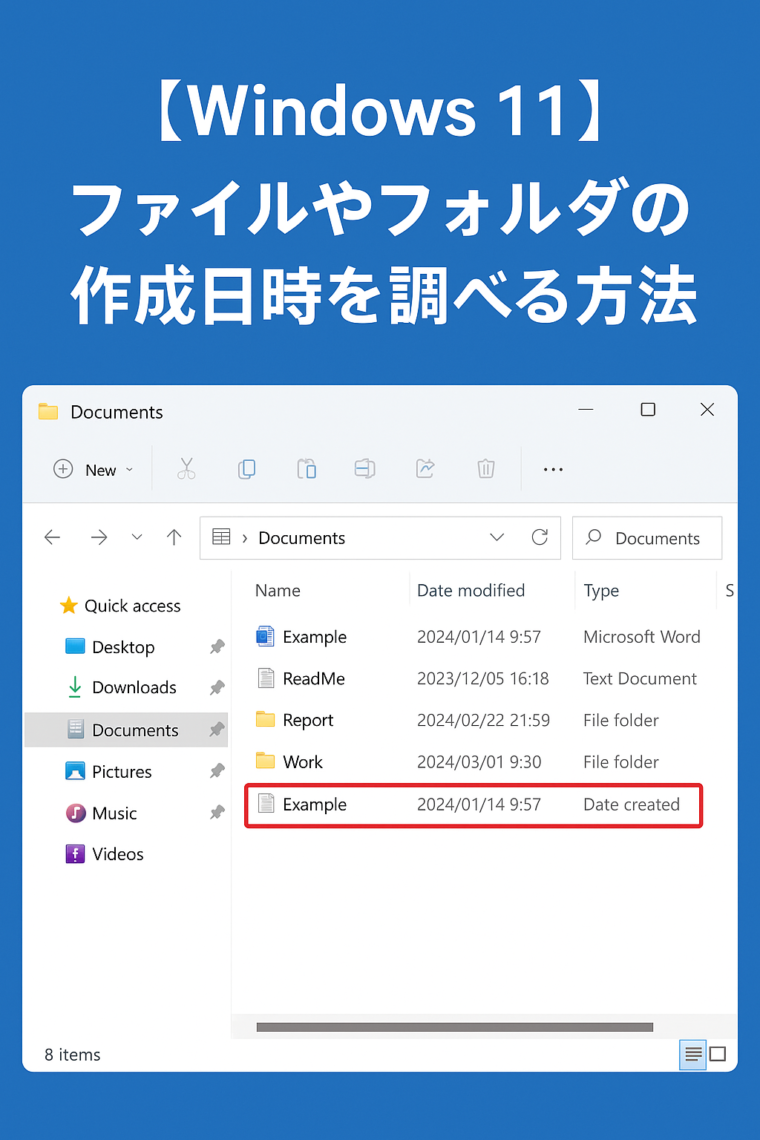Click the Delete trash can icon
Viewport: 760px width, 1140px height.
[x=485, y=469]
